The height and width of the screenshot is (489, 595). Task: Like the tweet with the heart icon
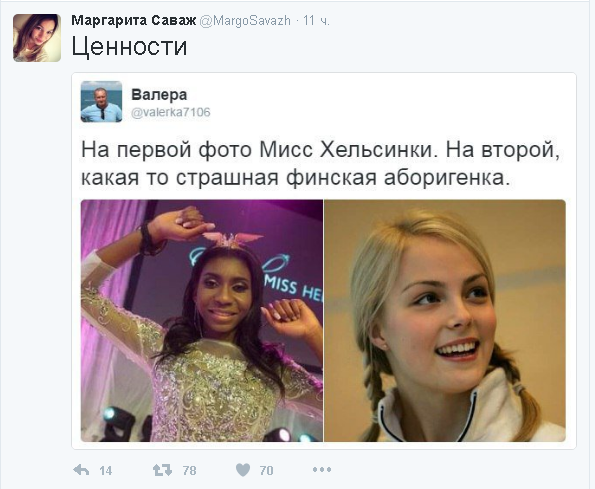pyautogui.click(x=243, y=470)
